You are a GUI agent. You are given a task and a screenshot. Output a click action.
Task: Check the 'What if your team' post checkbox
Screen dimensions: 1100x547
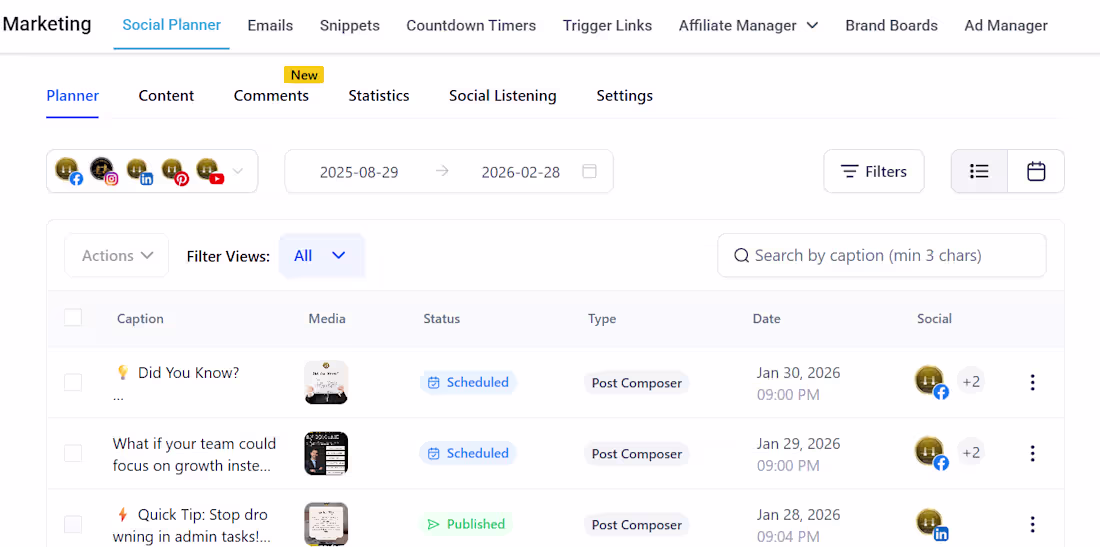coord(73,453)
